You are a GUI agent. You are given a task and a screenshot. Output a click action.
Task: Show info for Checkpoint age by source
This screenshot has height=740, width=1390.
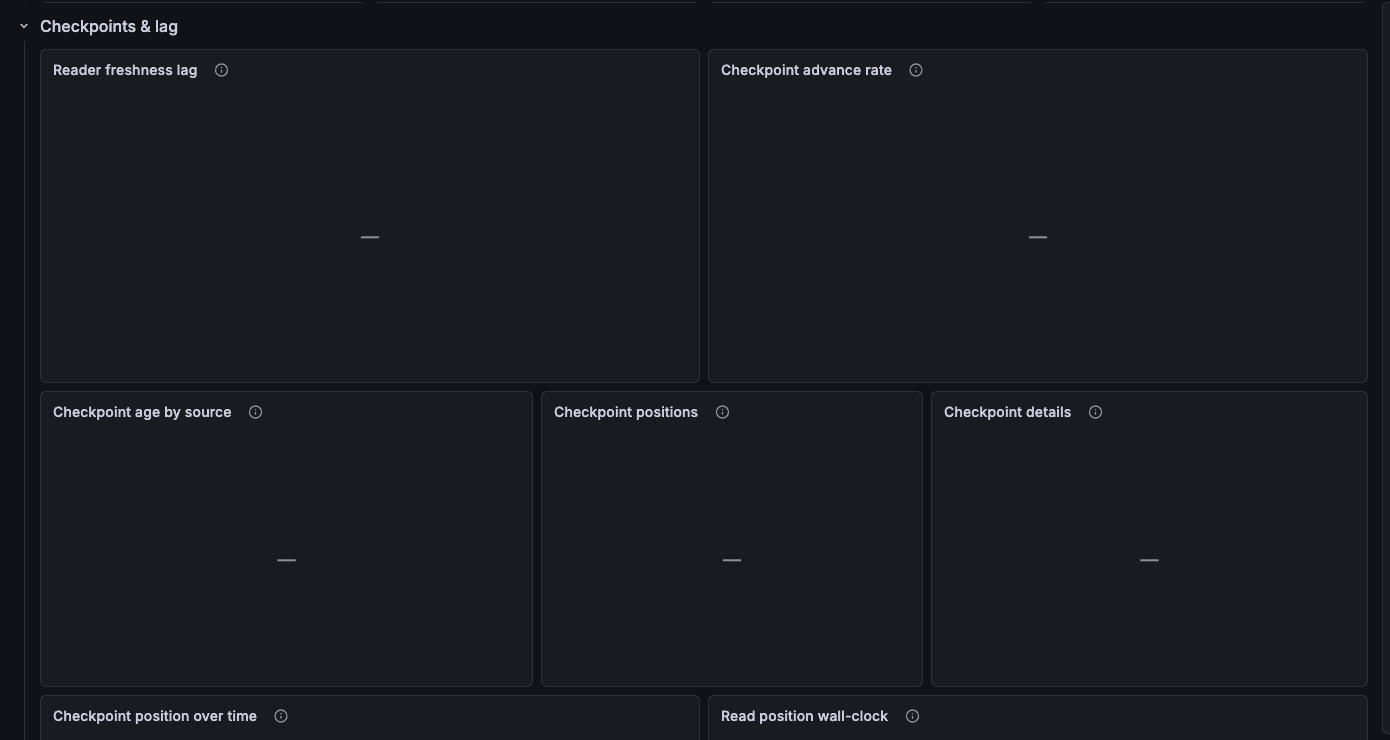coord(256,412)
